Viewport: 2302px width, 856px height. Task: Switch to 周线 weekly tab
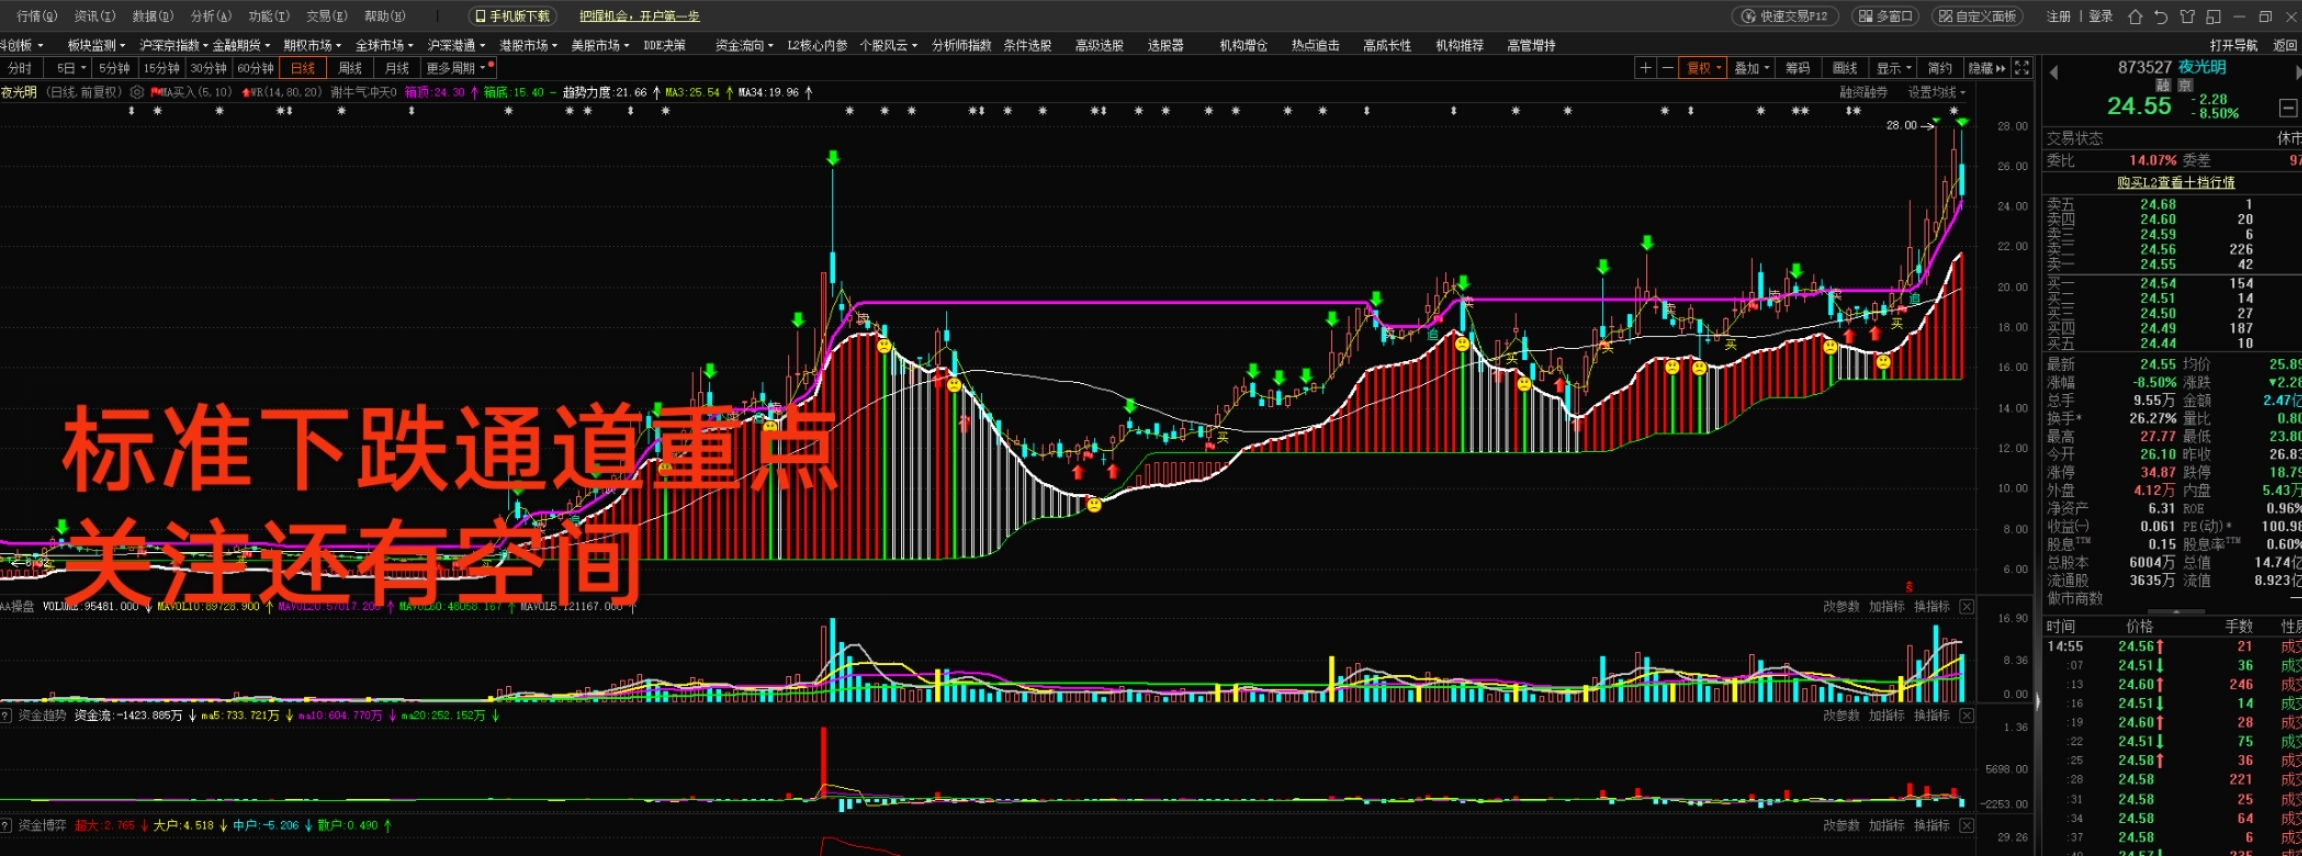350,68
